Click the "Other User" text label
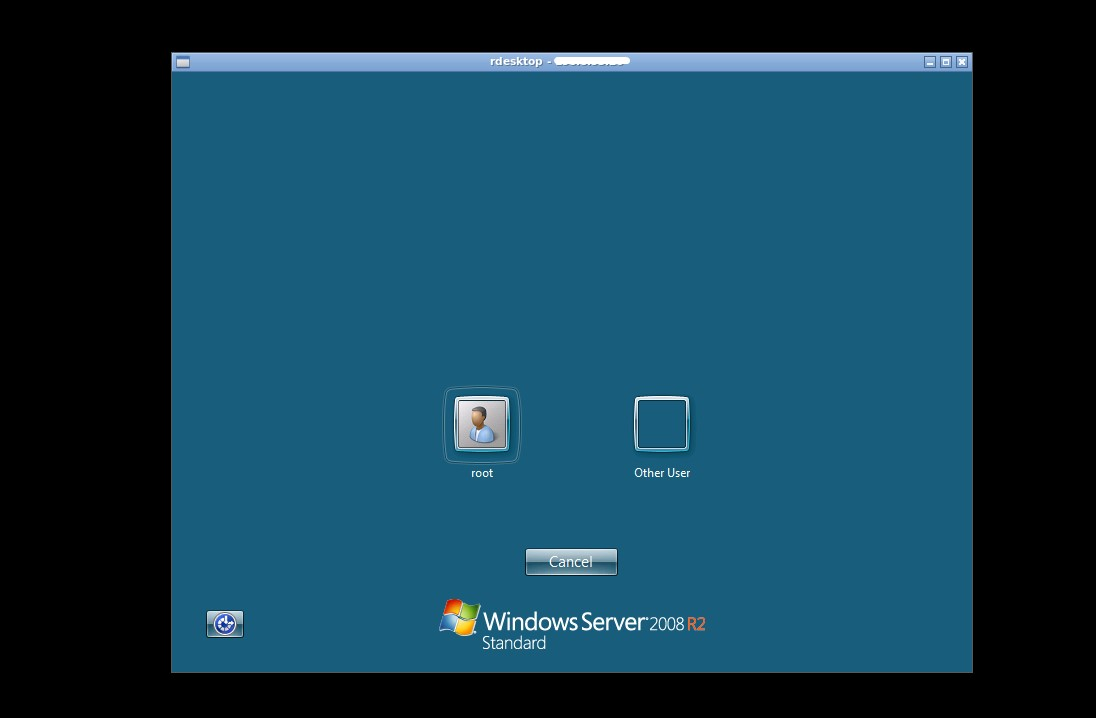This screenshot has width=1096, height=718. [662, 473]
